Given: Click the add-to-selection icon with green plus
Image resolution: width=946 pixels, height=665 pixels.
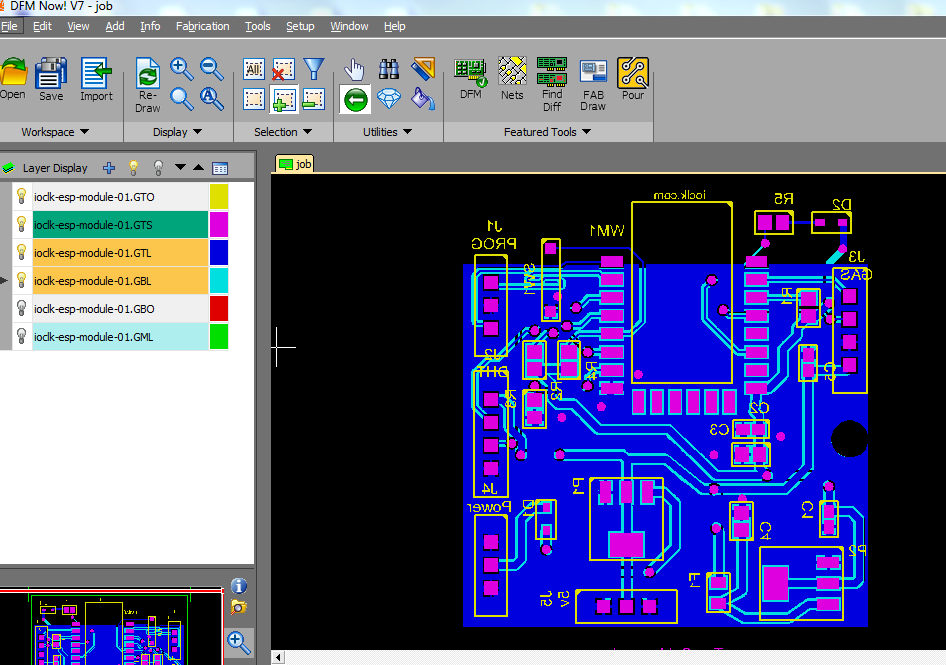Looking at the screenshot, I should pos(284,100).
